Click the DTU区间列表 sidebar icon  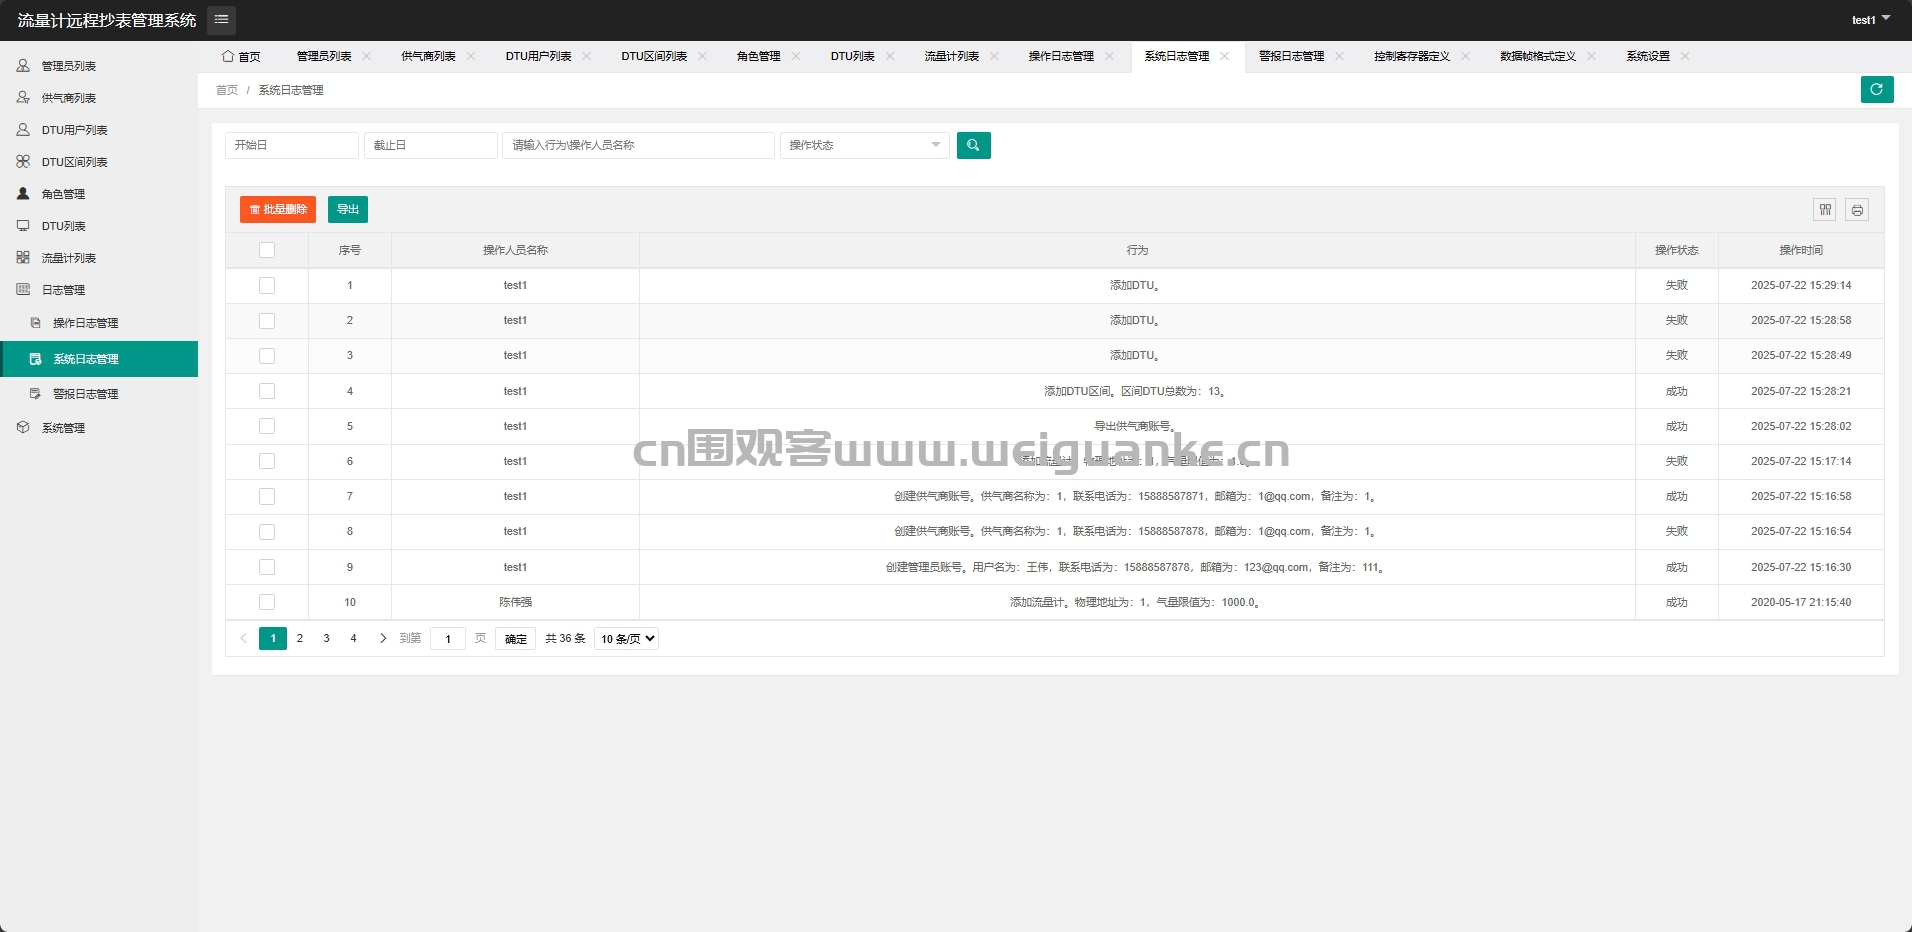[x=23, y=161]
